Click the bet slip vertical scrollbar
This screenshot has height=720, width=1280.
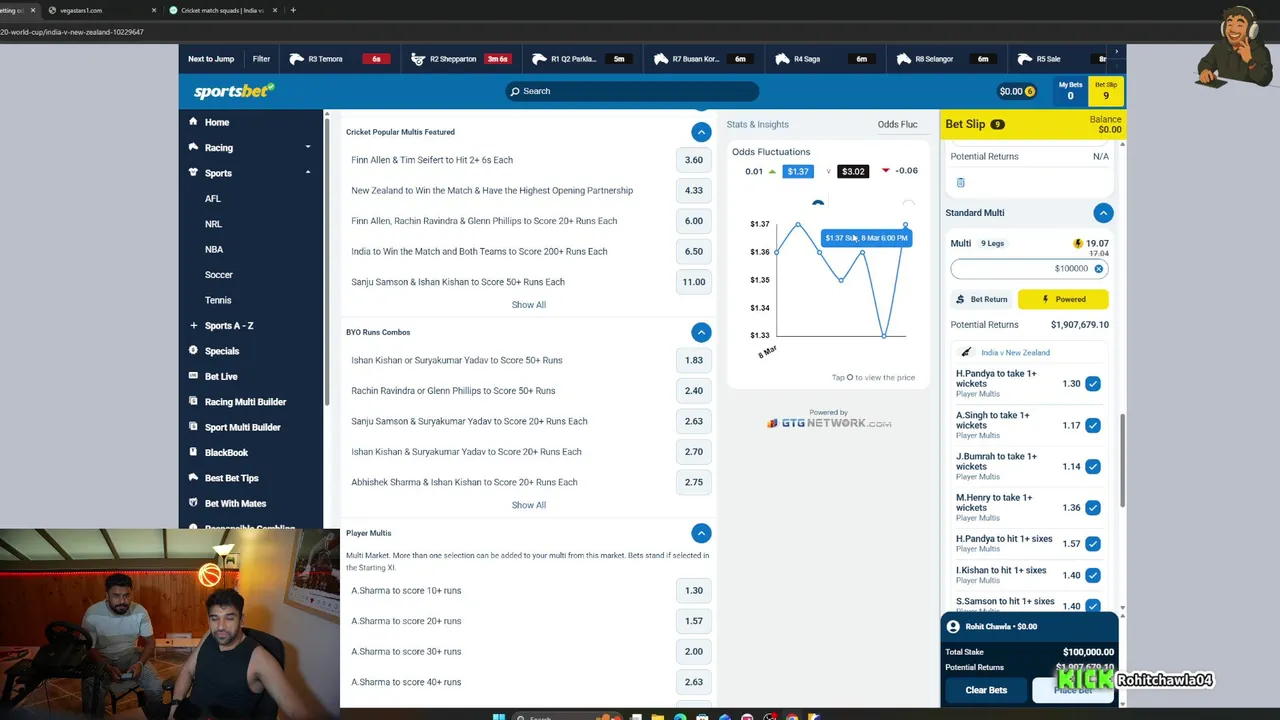coord(1122,460)
